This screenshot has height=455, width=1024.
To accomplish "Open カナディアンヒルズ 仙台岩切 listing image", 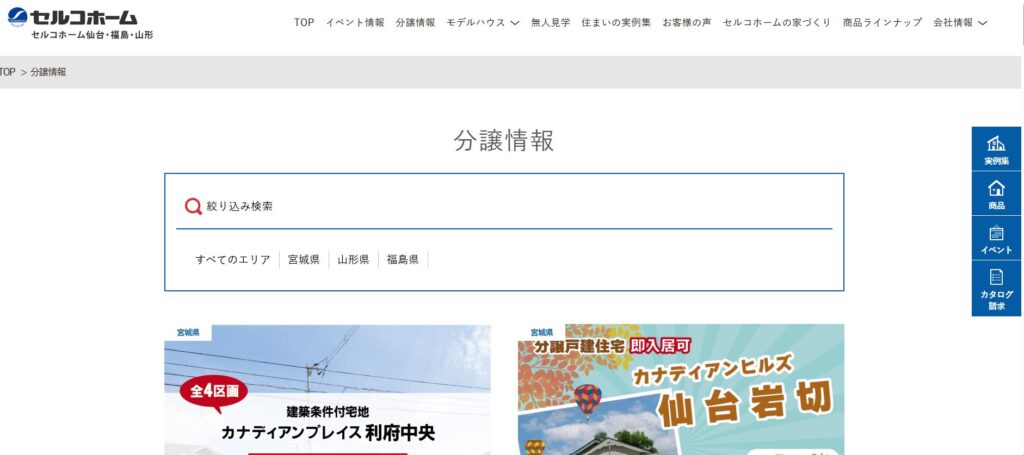I will click(681, 390).
